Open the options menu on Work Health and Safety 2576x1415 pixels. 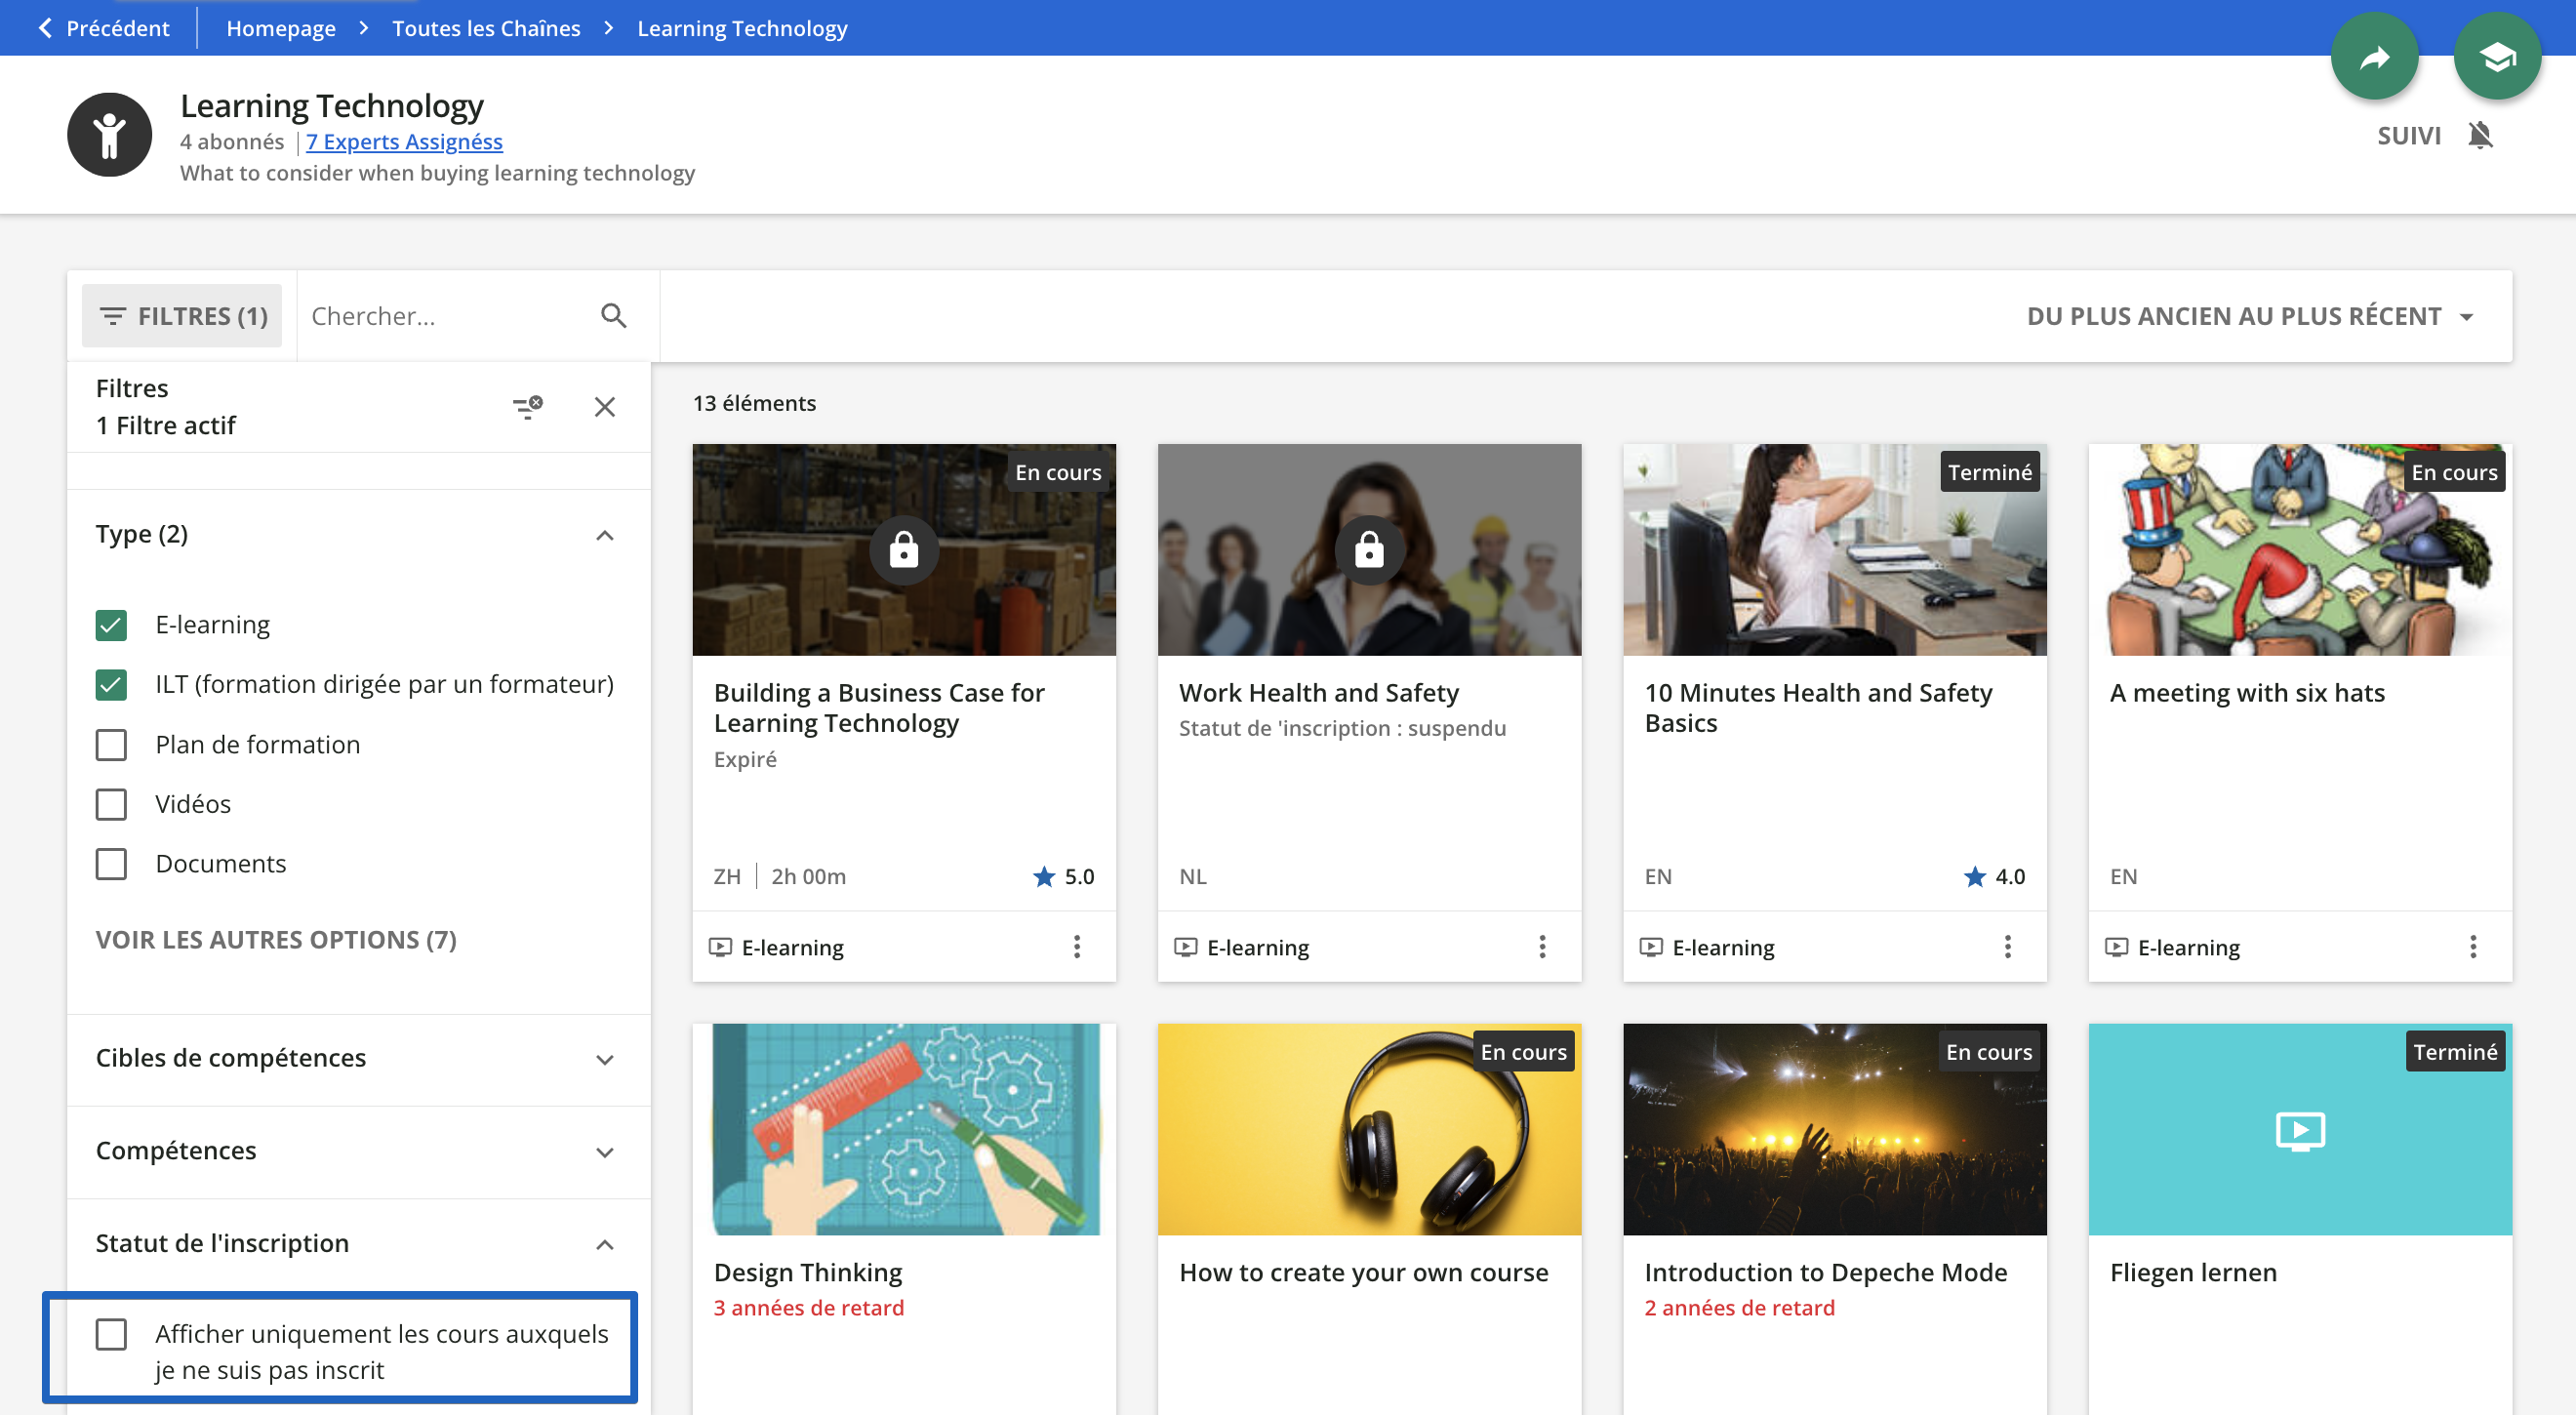[1541, 946]
